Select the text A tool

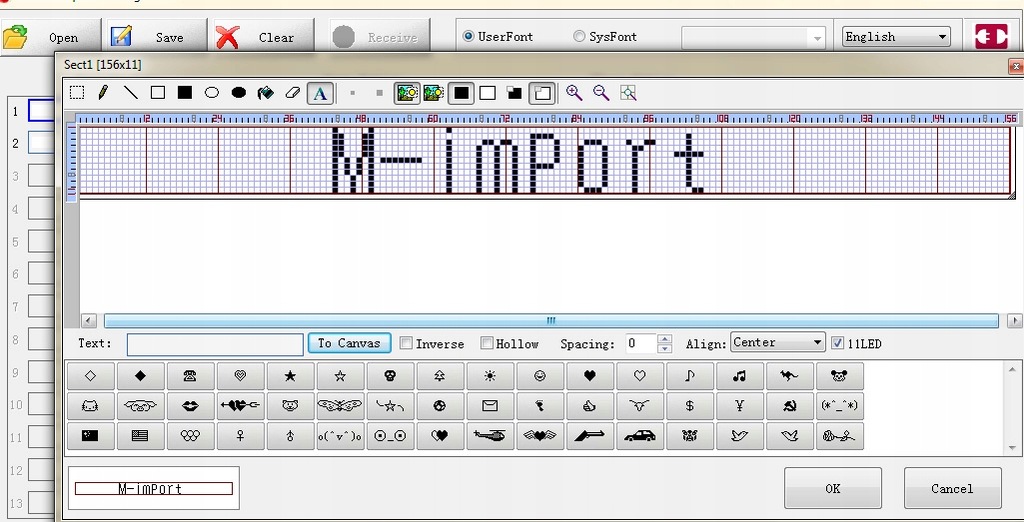coord(320,93)
